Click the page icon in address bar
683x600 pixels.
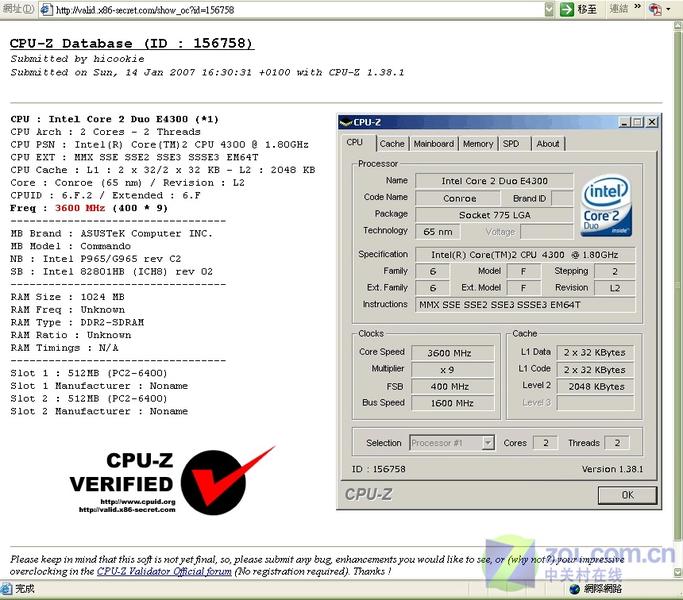coord(47,10)
